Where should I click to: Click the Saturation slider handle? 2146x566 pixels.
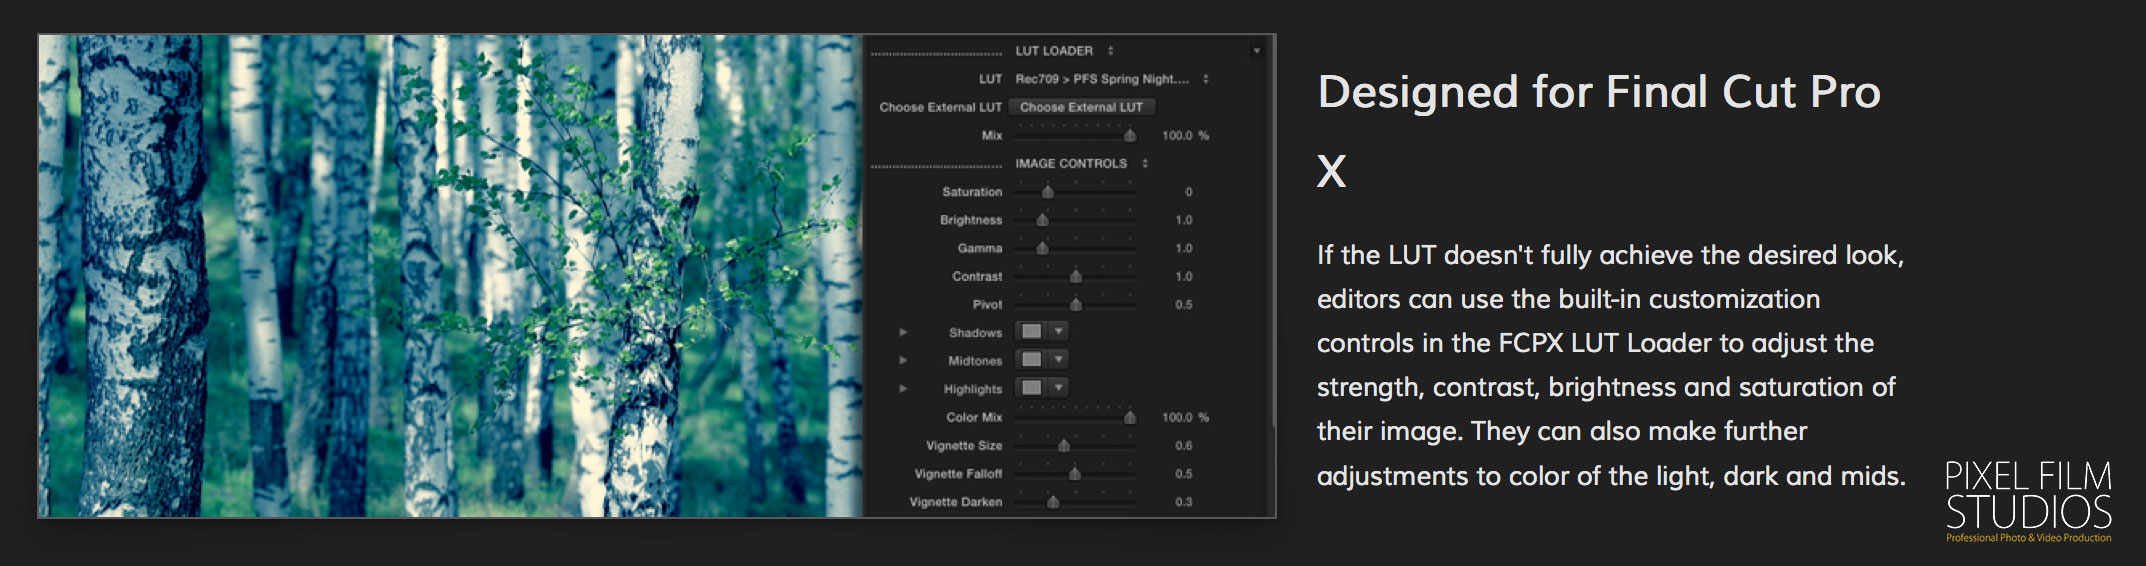pos(1047,191)
